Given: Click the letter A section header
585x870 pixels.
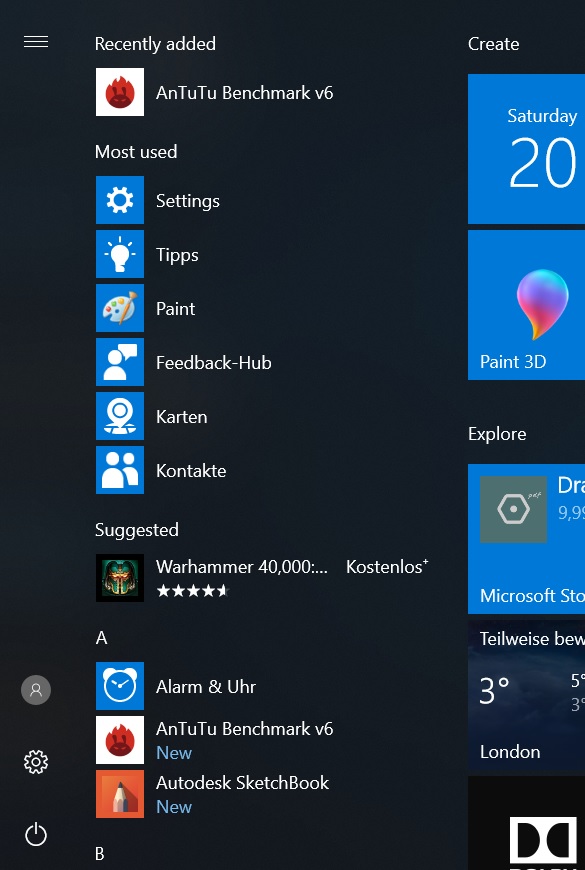Looking at the screenshot, I should pyautogui.click(x=102, y=638).
